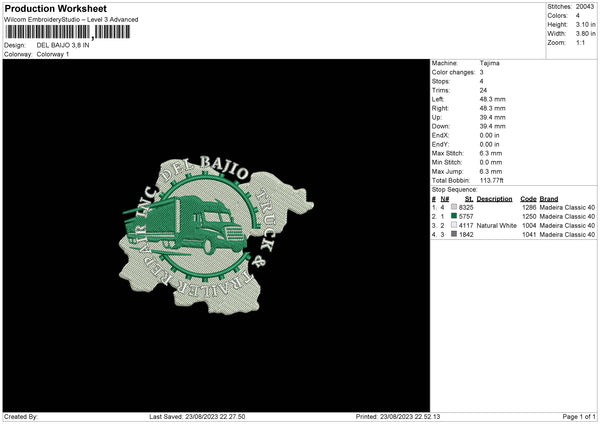Click stitch count 8325 in stop sequence
This screenshot has width=600, height=424.
click(466, 207)
